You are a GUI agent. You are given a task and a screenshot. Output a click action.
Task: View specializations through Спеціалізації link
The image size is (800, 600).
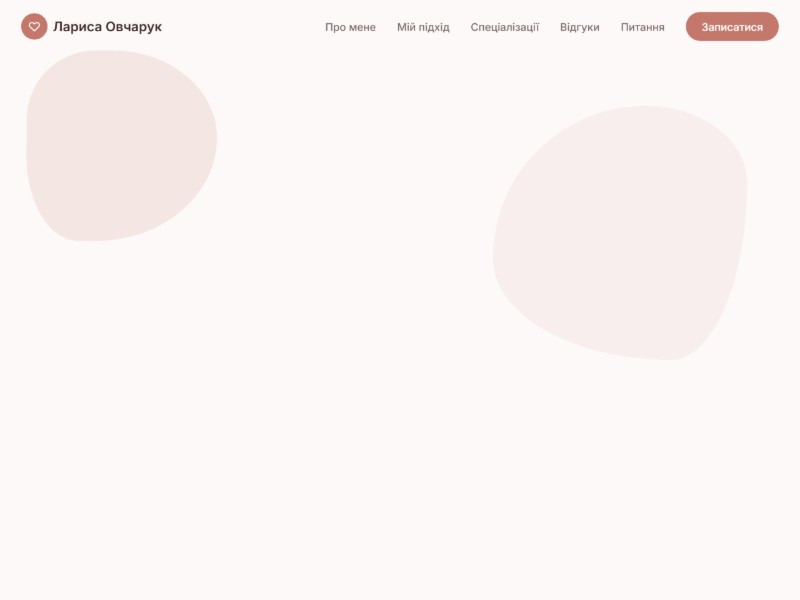pos(504,27)
